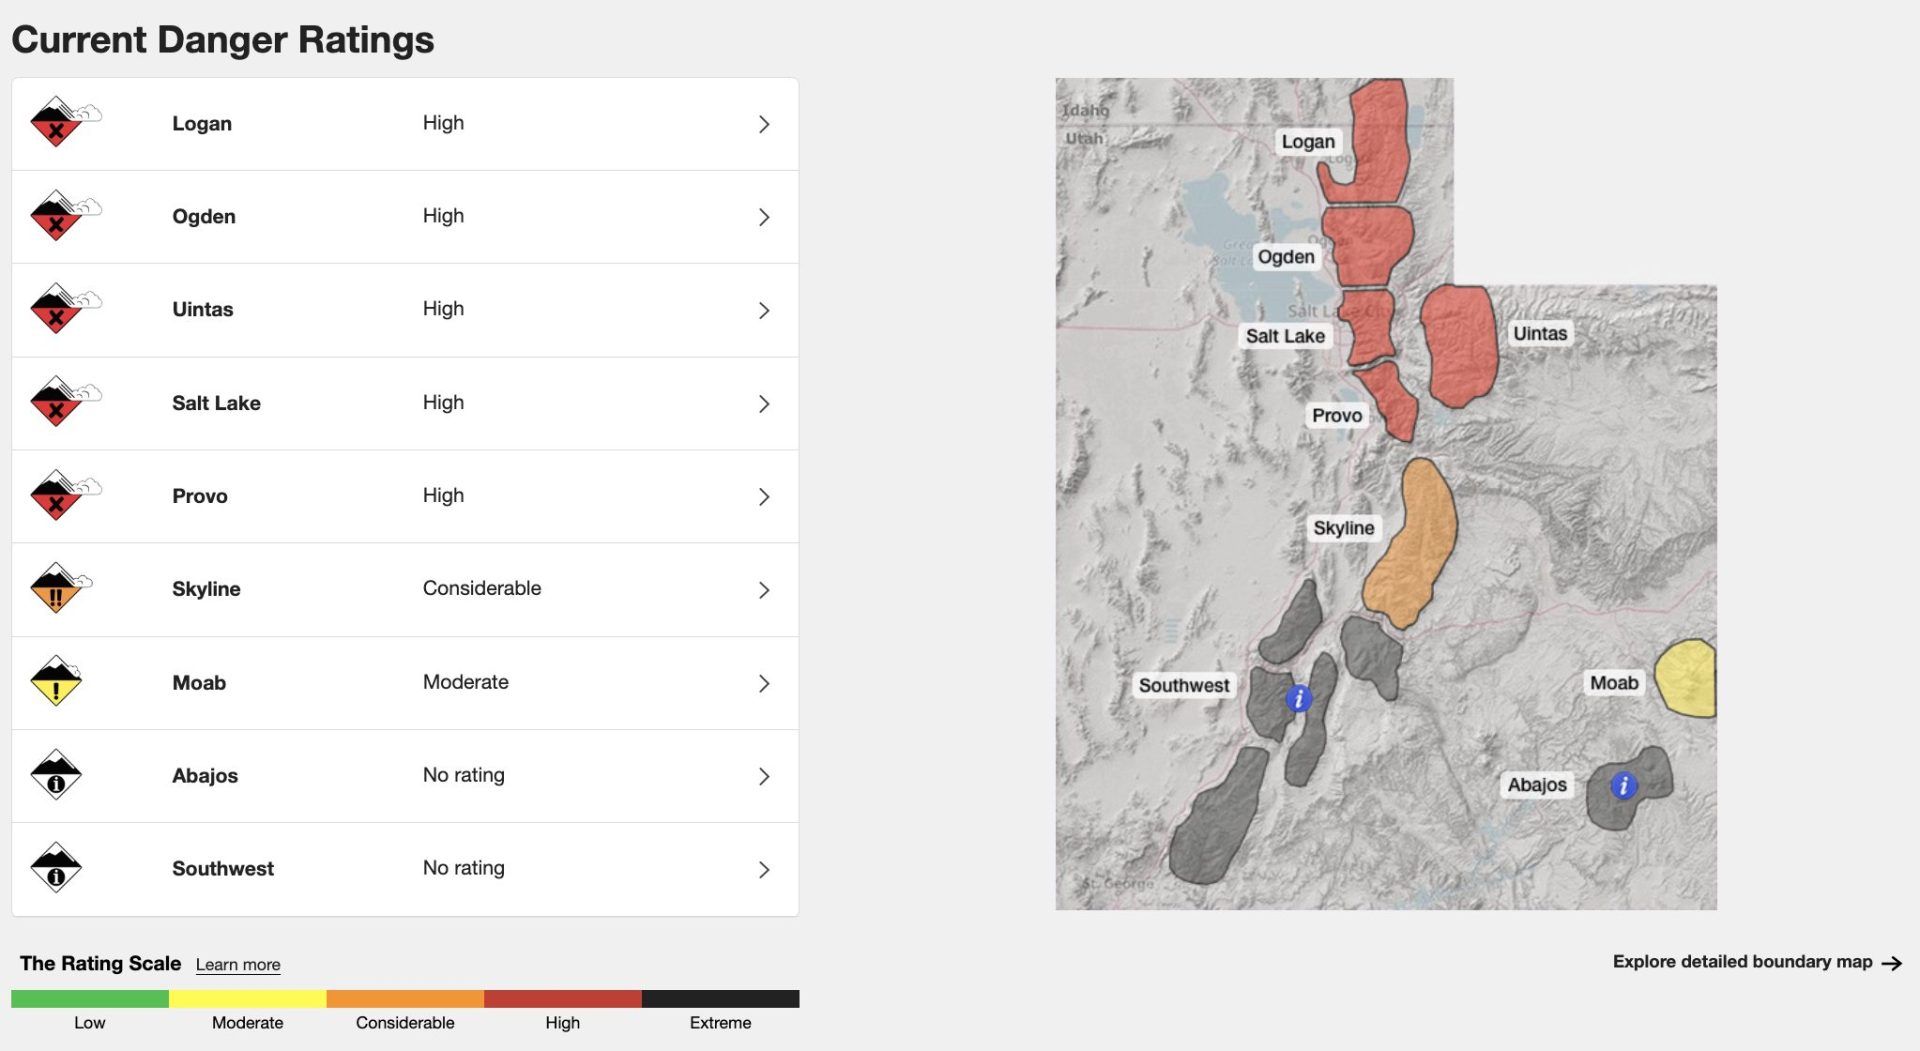Viewport: 1920px width, 1051px height.
Task: Click the orange Considerable rating scale bar
Action: pos(405,998)
